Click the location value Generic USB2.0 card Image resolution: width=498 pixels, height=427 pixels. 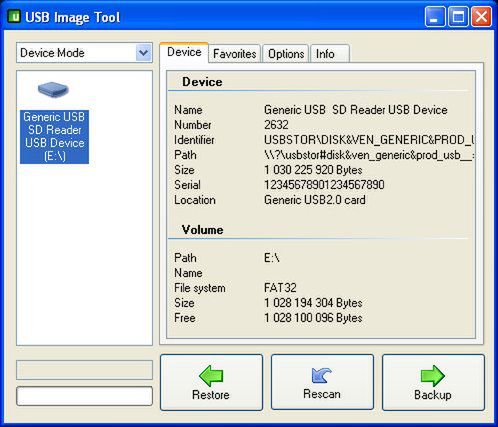click(315, 200)
